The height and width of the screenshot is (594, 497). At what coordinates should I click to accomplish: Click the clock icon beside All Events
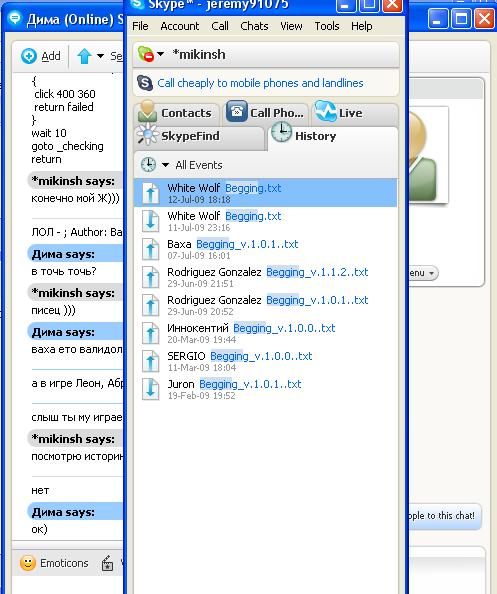click(148, 165)
